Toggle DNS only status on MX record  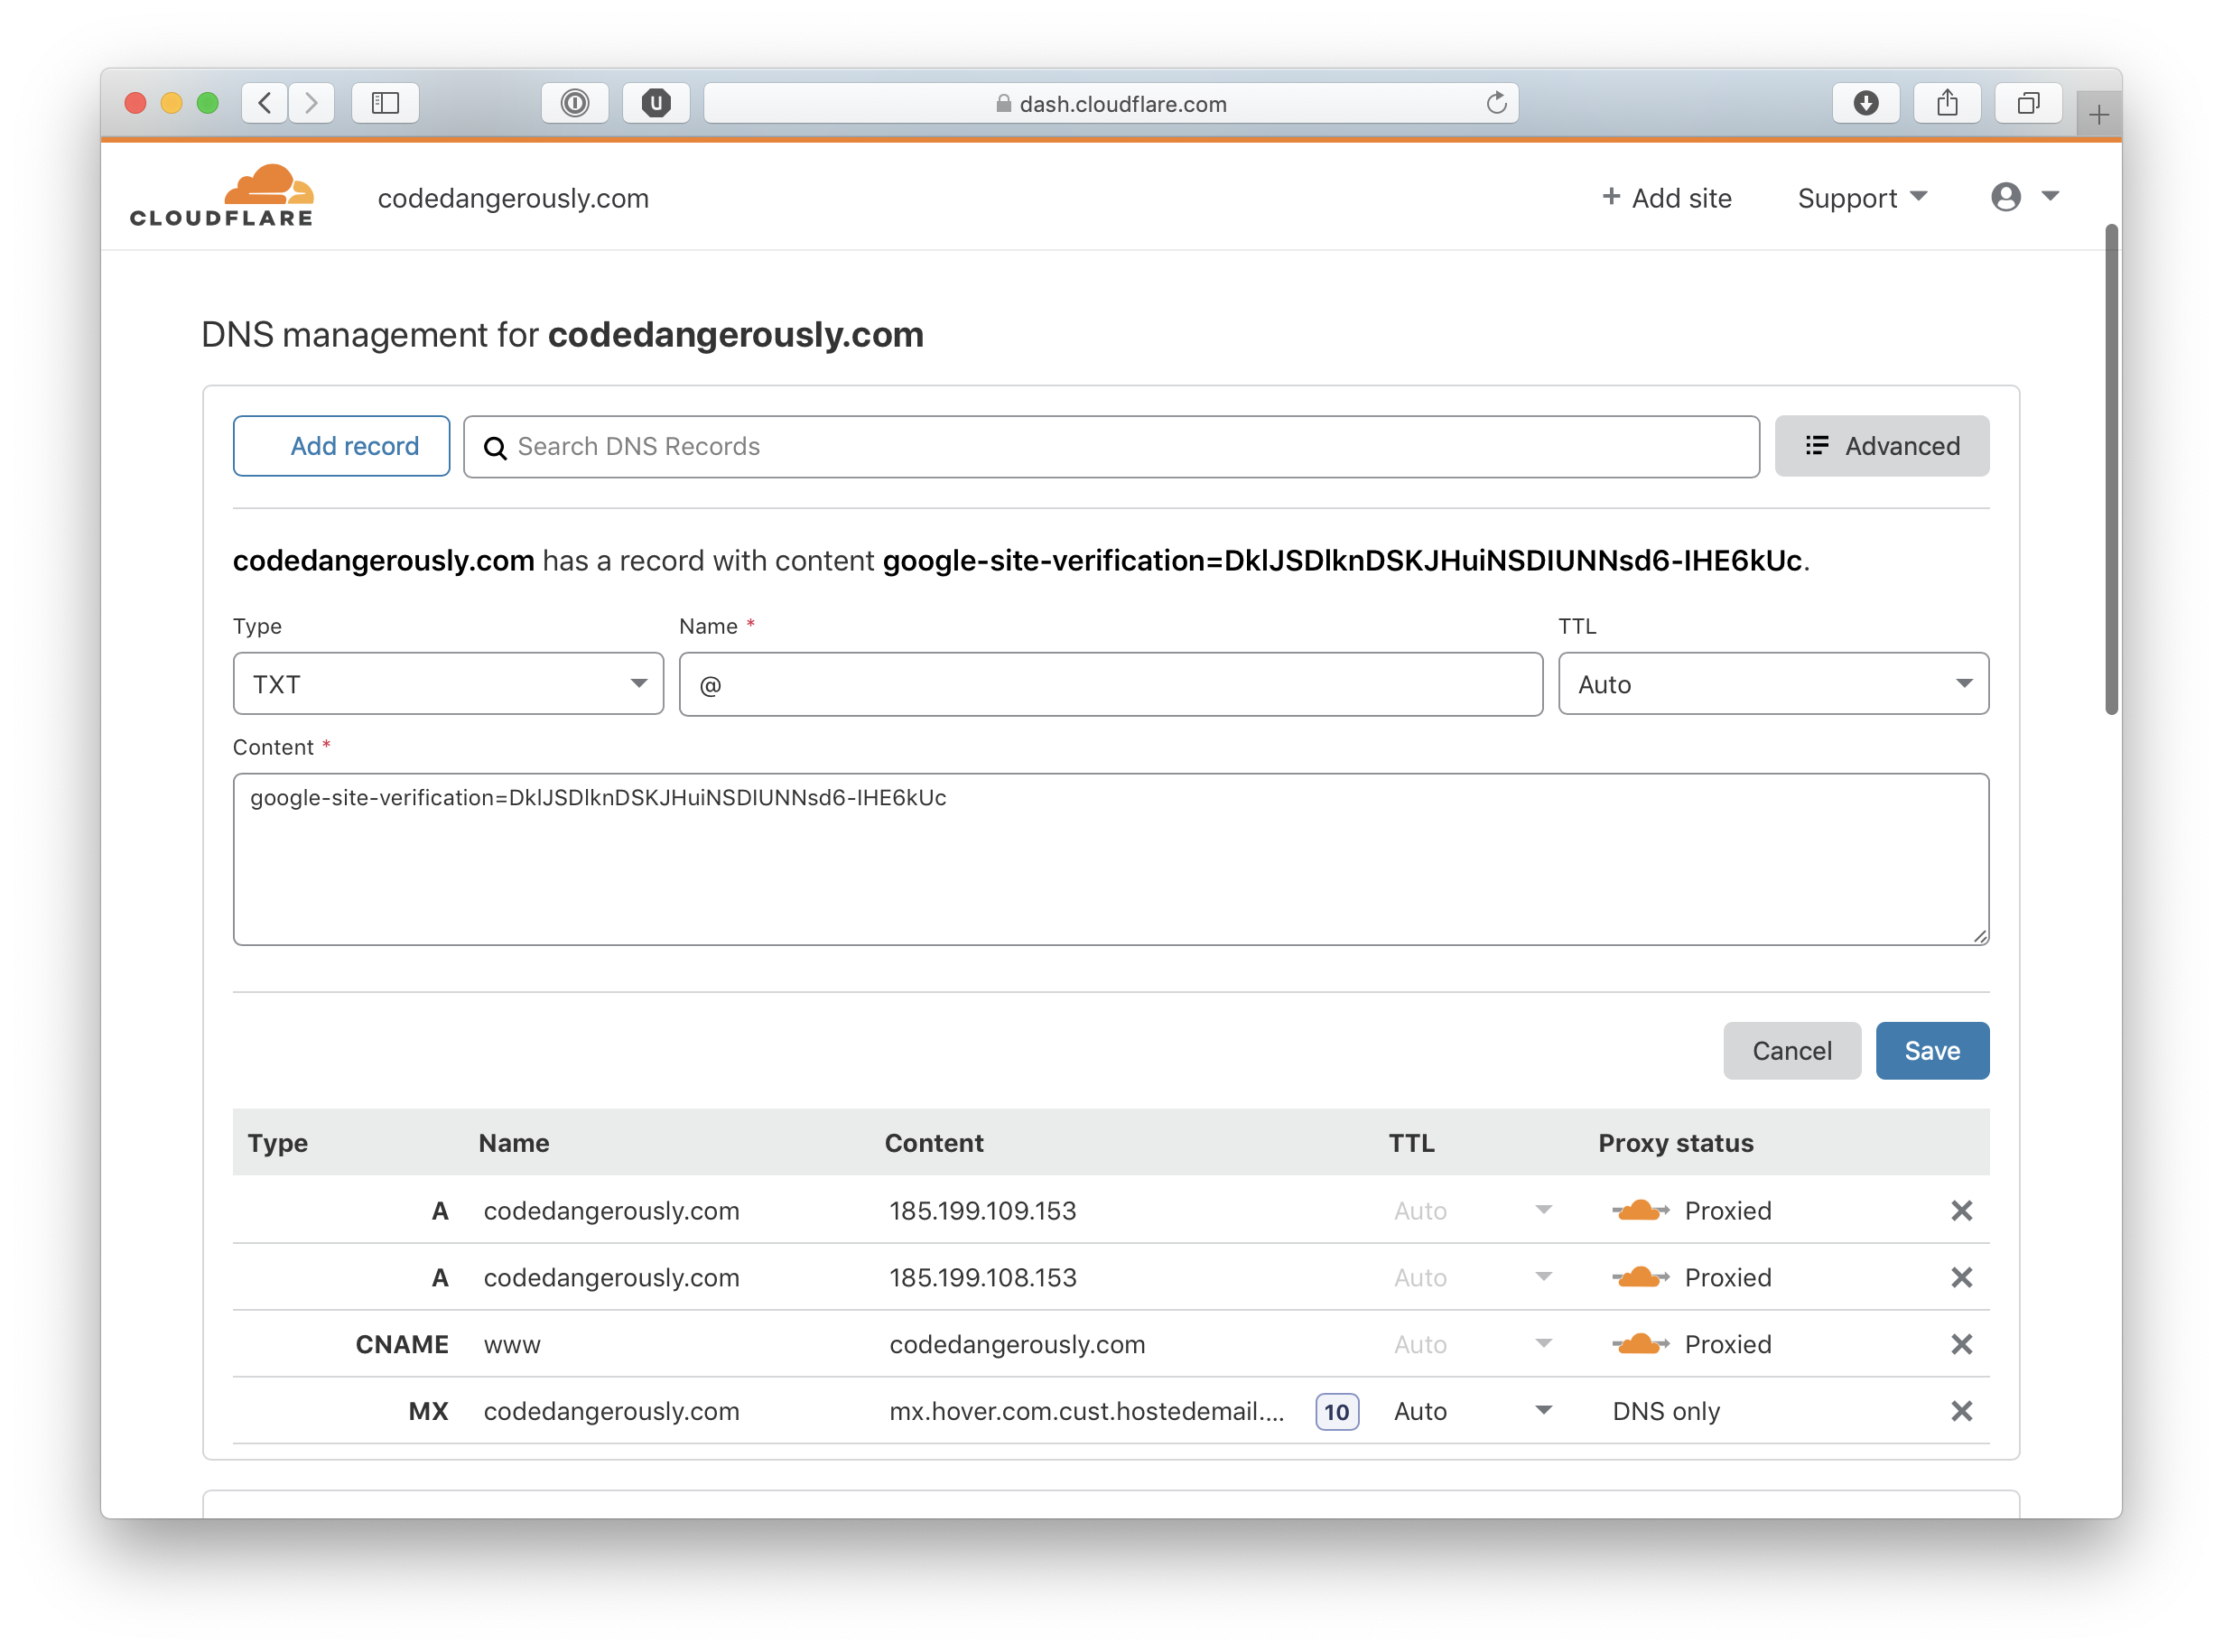coord(1666,1411)
